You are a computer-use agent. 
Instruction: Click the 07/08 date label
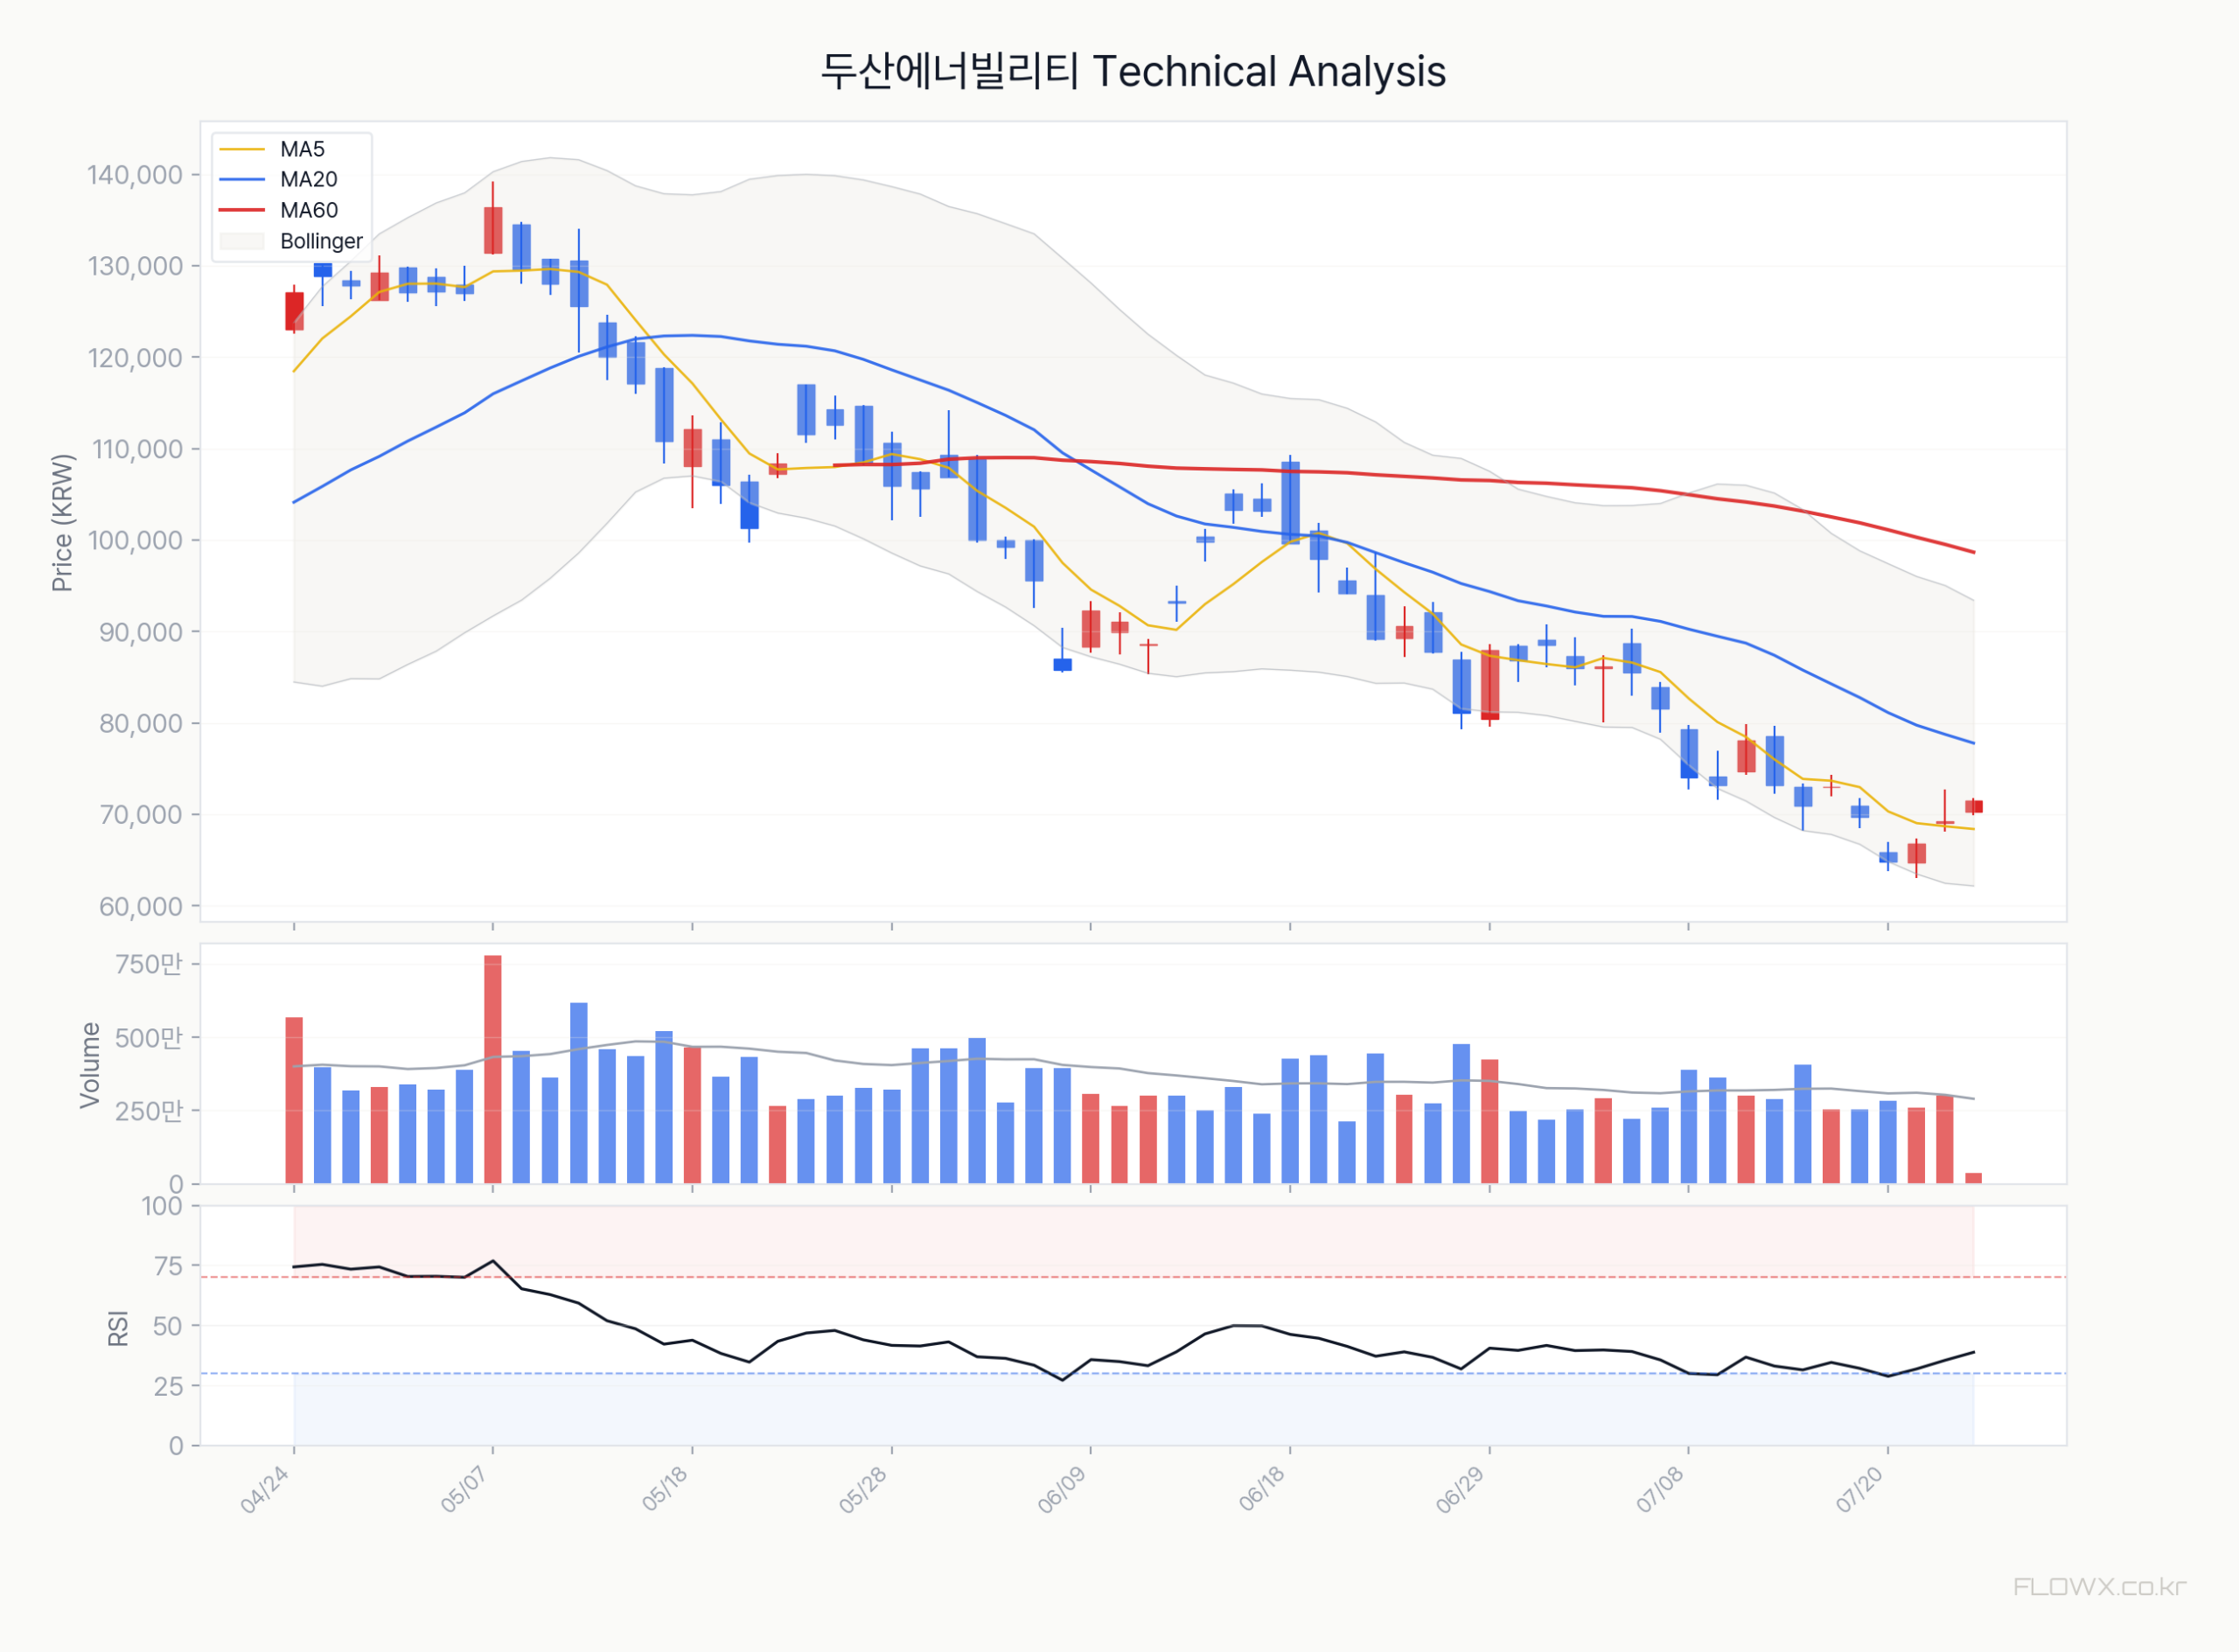point(1660,1489)
